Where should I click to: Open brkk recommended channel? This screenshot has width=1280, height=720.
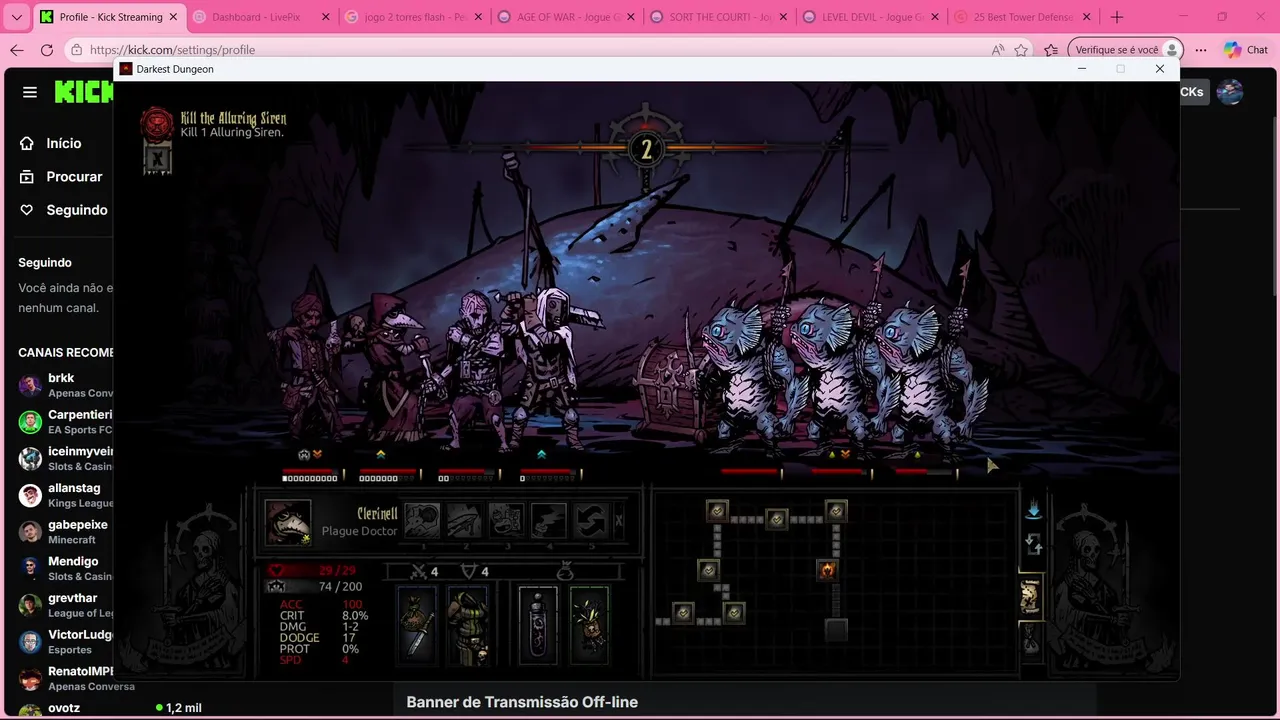pos(63,385)
